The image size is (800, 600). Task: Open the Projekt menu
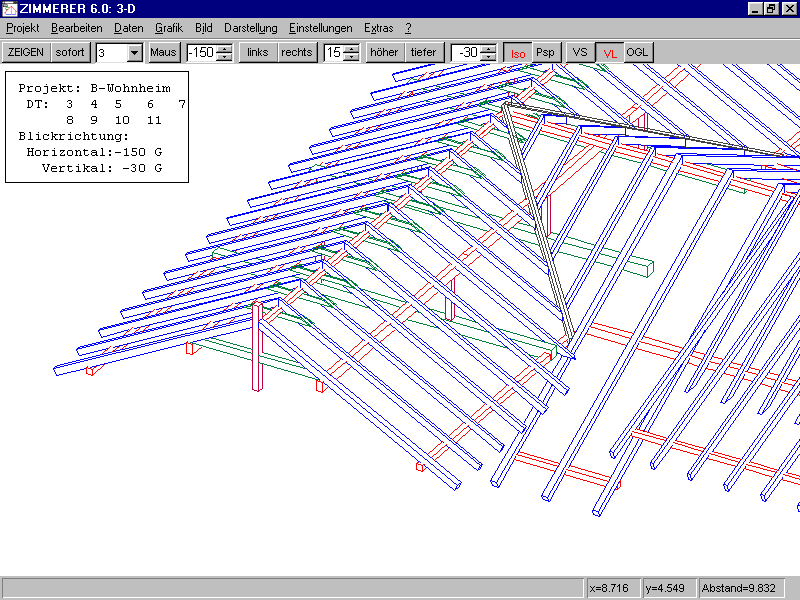point(23,28)
